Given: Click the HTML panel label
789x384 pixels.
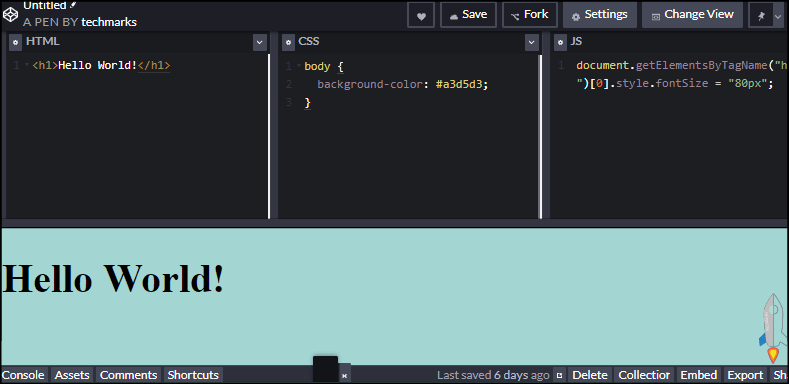Looking at the screenshot, I should click(x=43, y=42).
